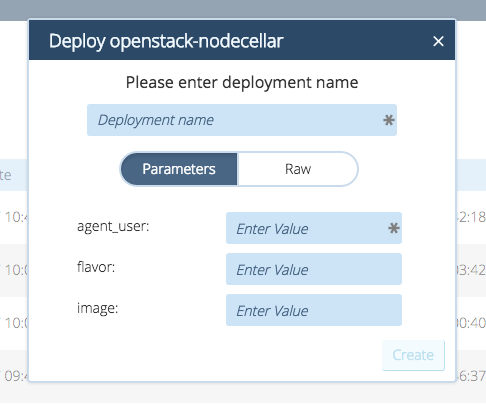Switch to the Parameters tab
The width and height of the screenshot is (486, 409).
pyautogui.click(x=179, y=169)
